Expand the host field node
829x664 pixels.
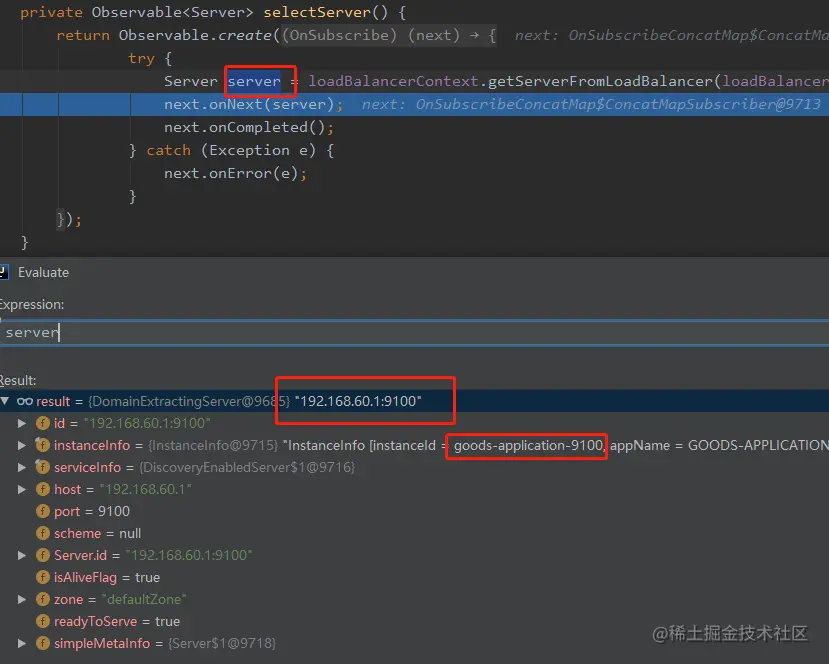point(22,490)
